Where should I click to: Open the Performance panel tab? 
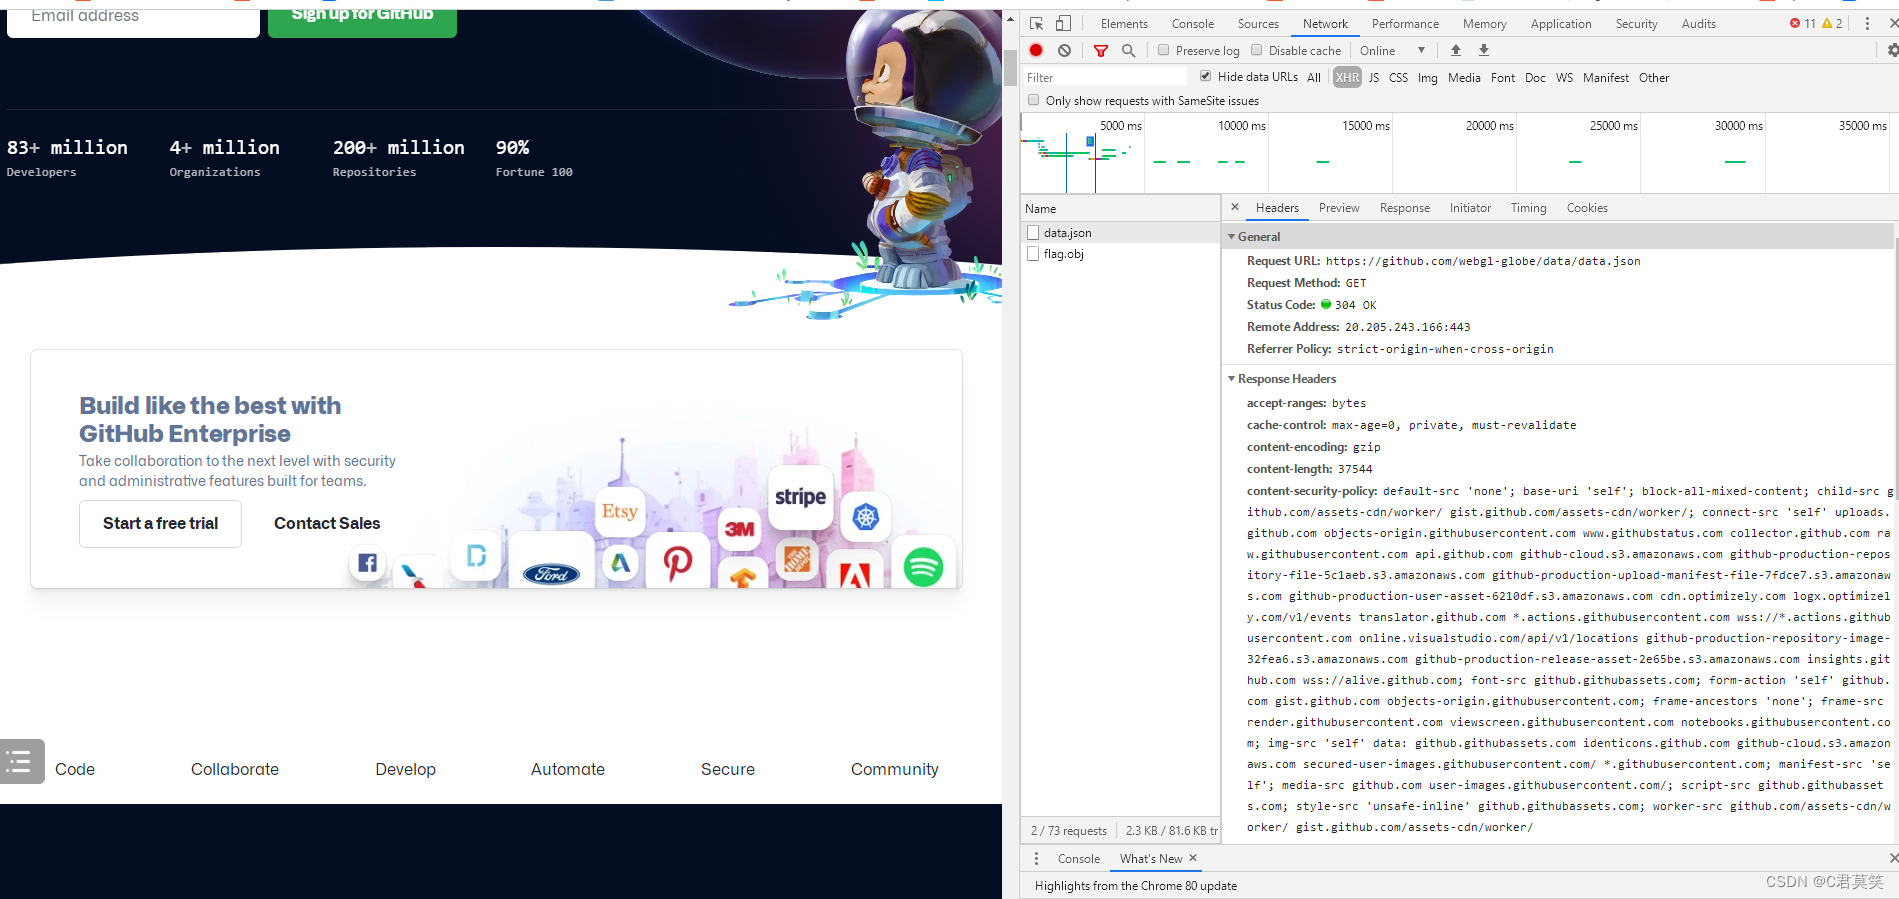[1405, 23]
